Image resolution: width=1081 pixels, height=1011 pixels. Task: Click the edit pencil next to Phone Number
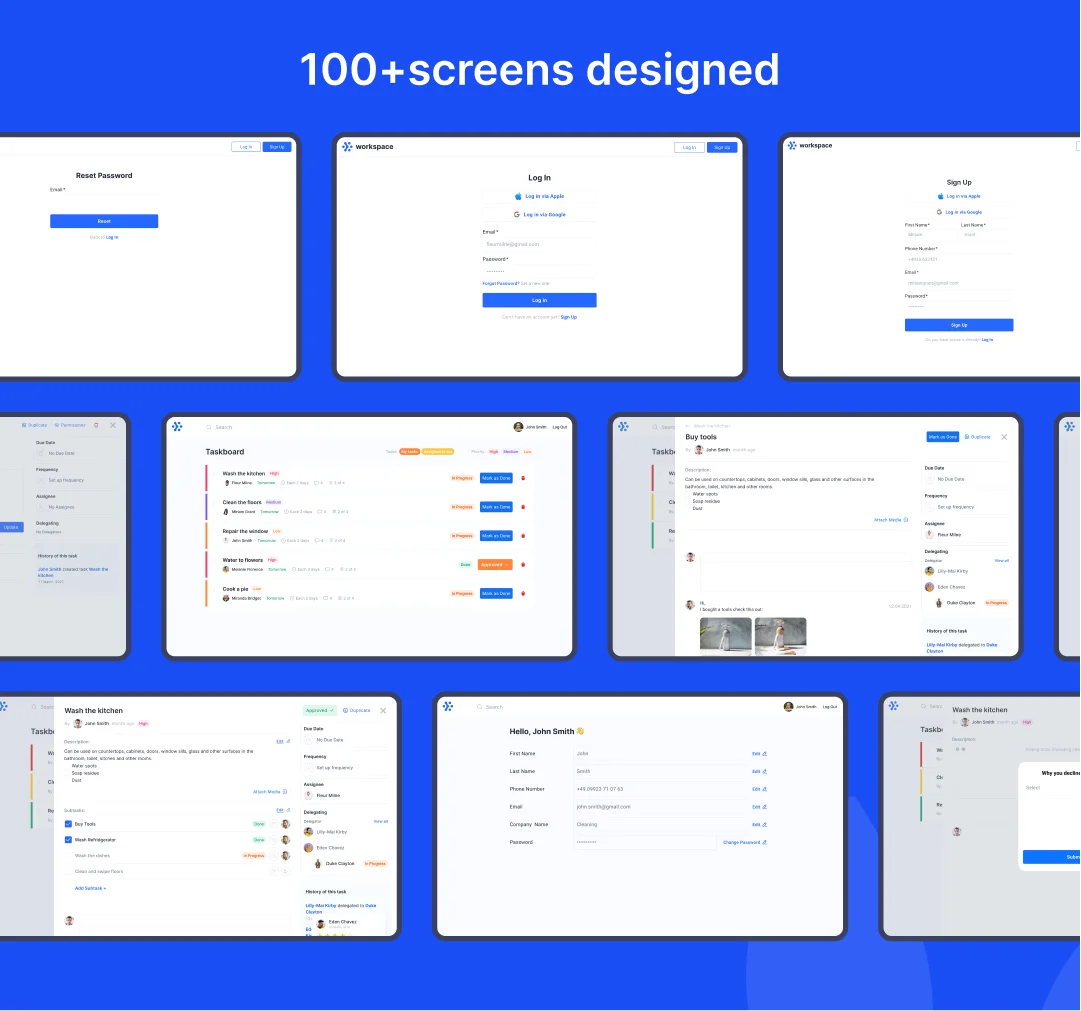pyautogui.click(x=765, y=789)
